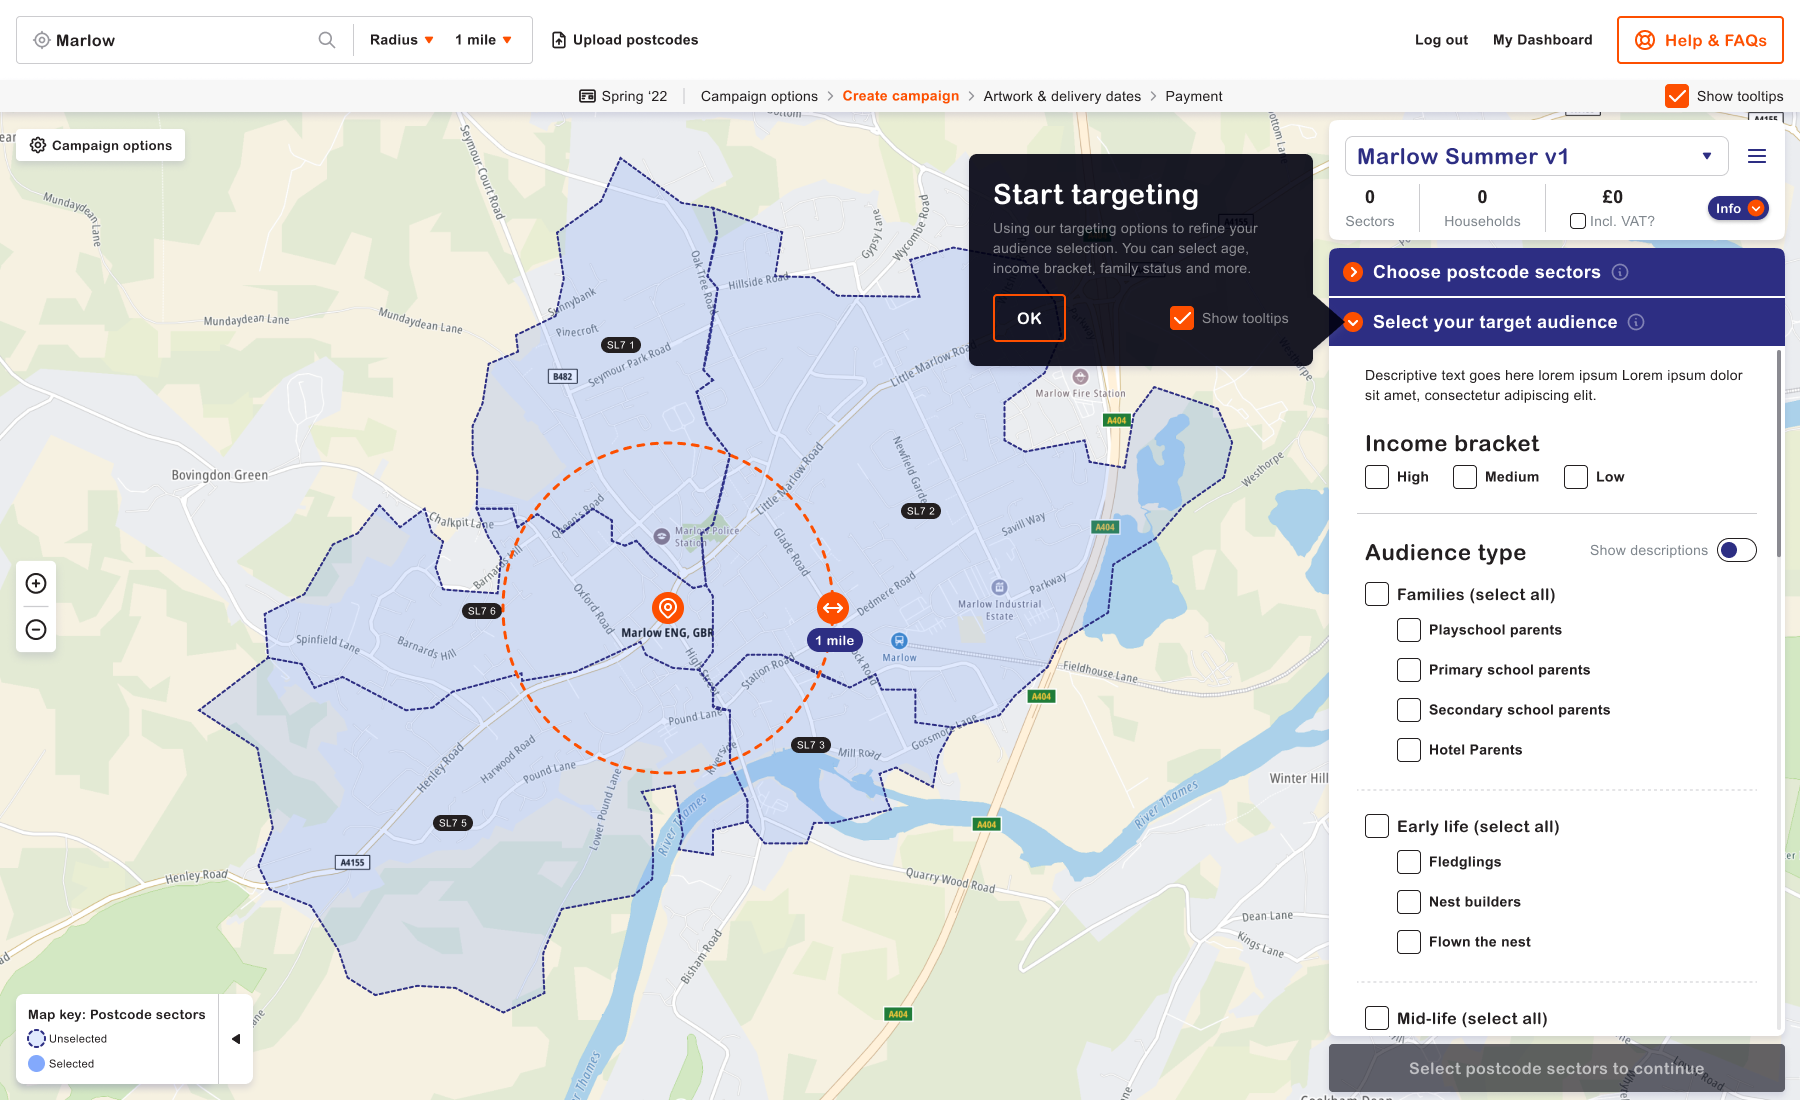The height and width of the screenshot is (1100, 1800).
Task: Click the Marlow Fire Station map icon
Action: [x=1080, y=377]
